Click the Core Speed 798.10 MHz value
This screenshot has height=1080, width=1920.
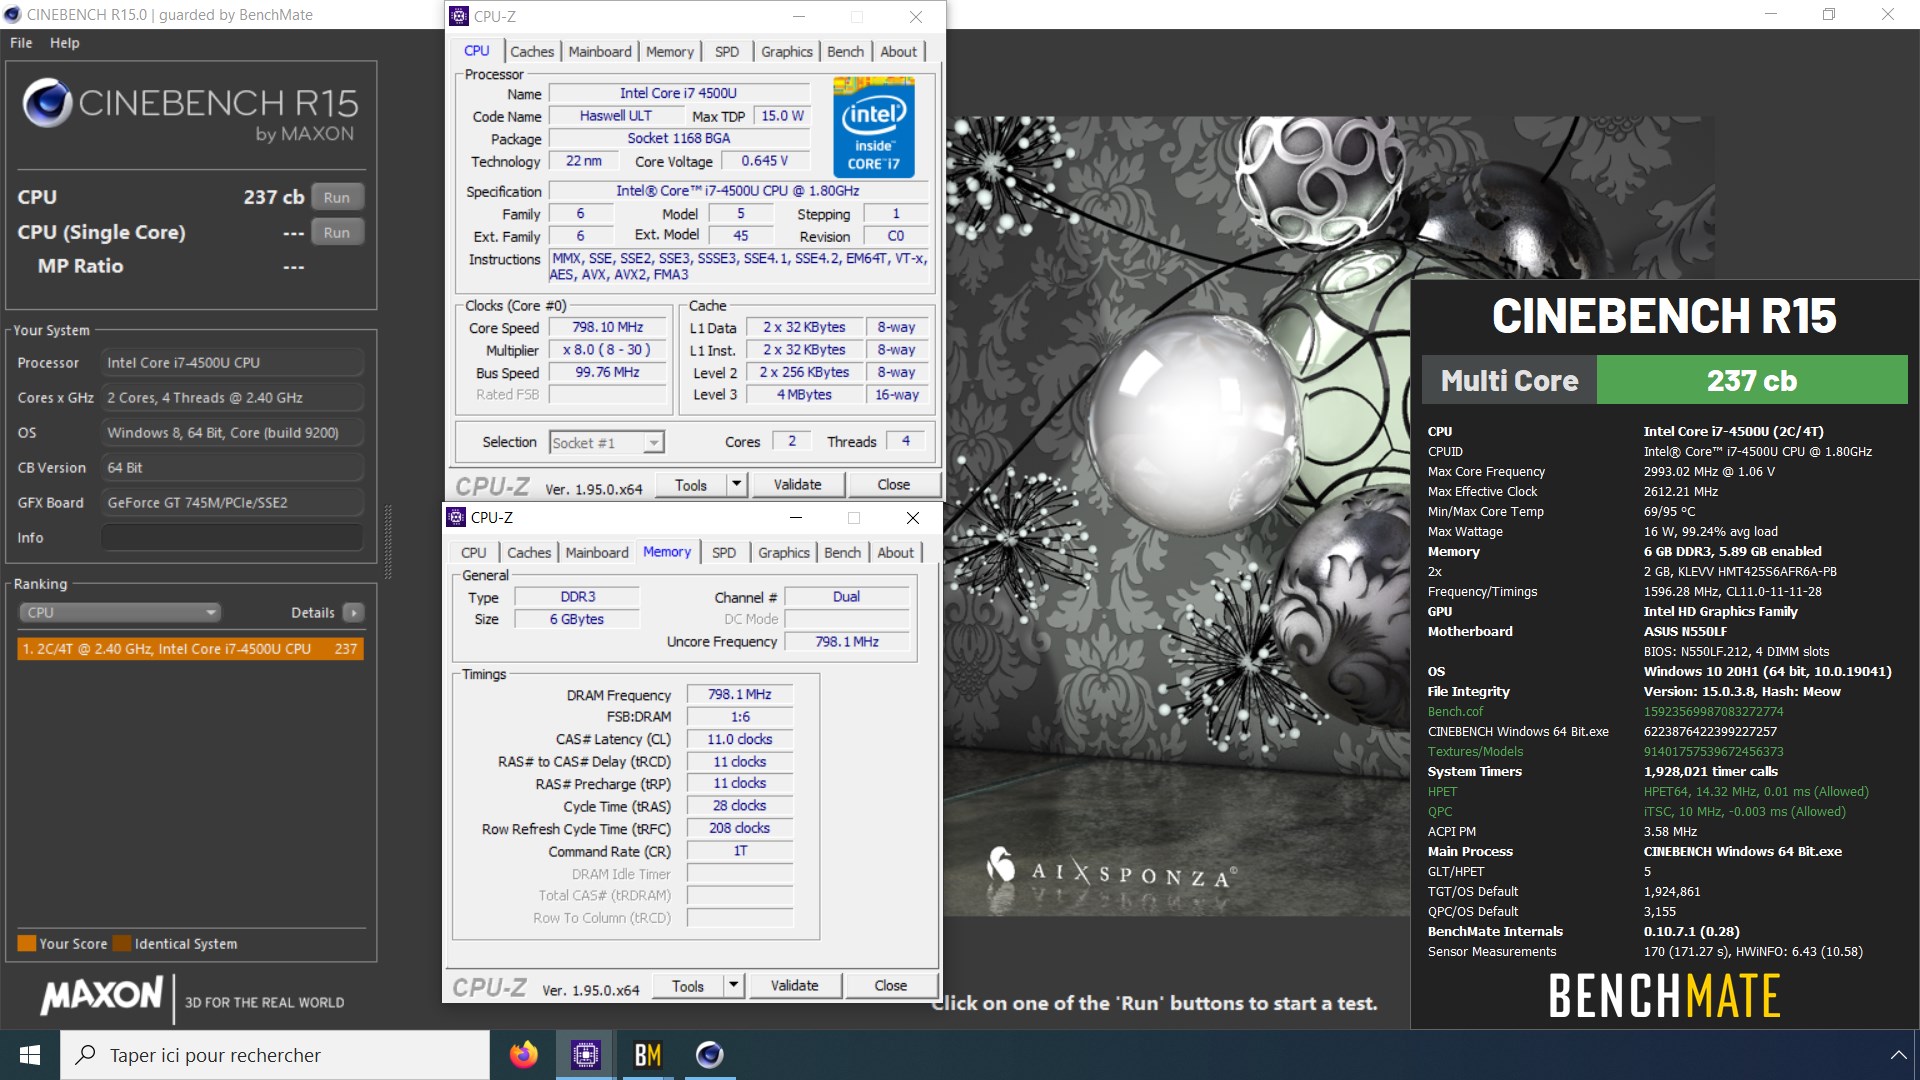(x=607, y=327)
